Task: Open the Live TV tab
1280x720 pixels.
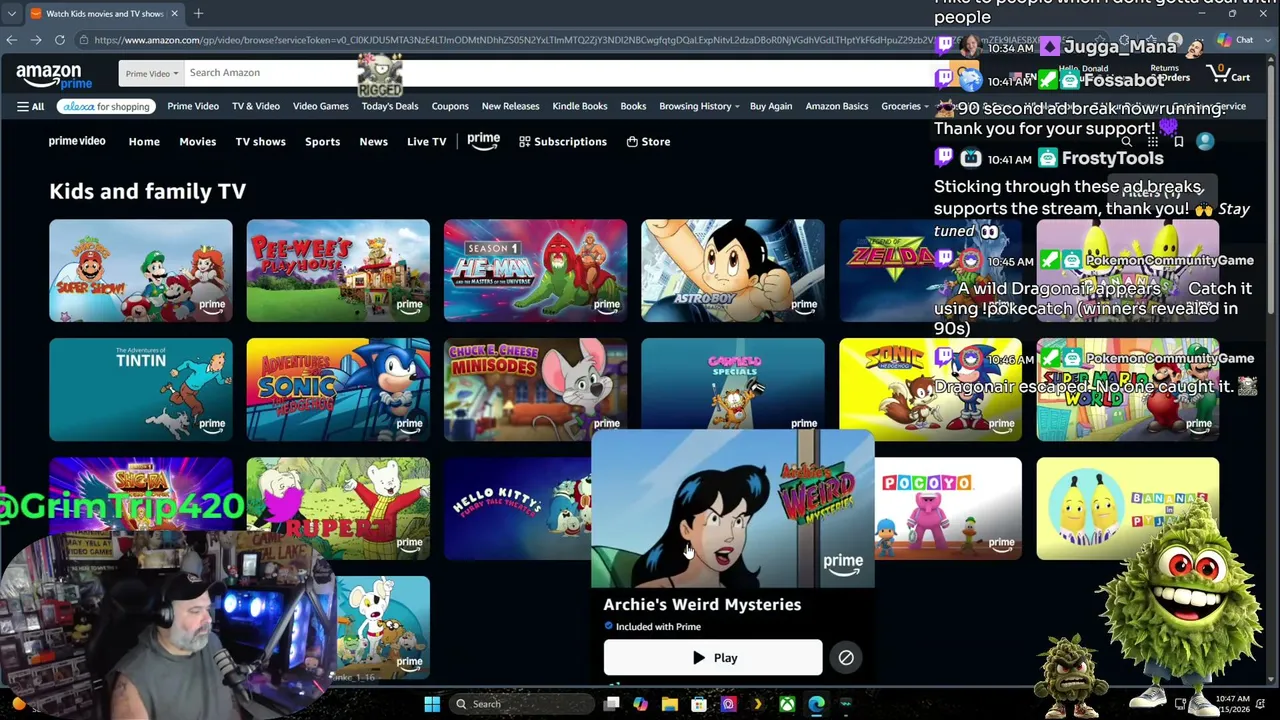Action: 426,142
